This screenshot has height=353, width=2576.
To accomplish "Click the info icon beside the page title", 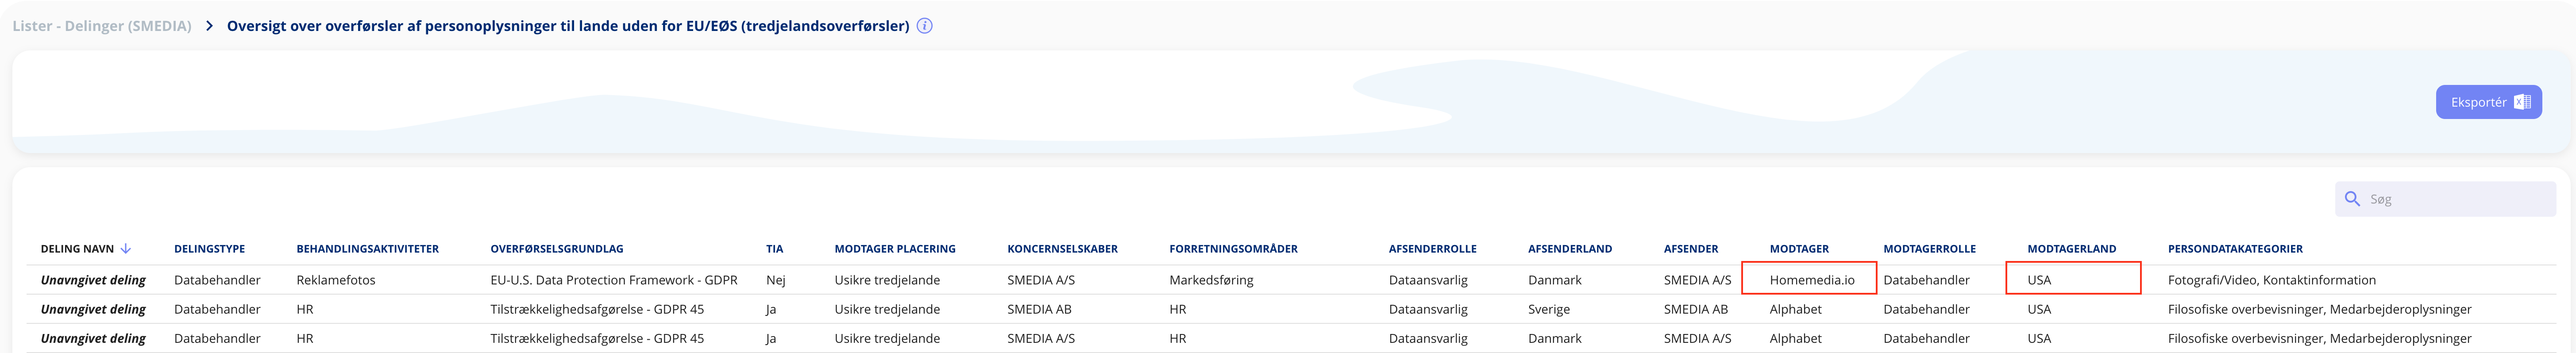I will pos(924,26).
